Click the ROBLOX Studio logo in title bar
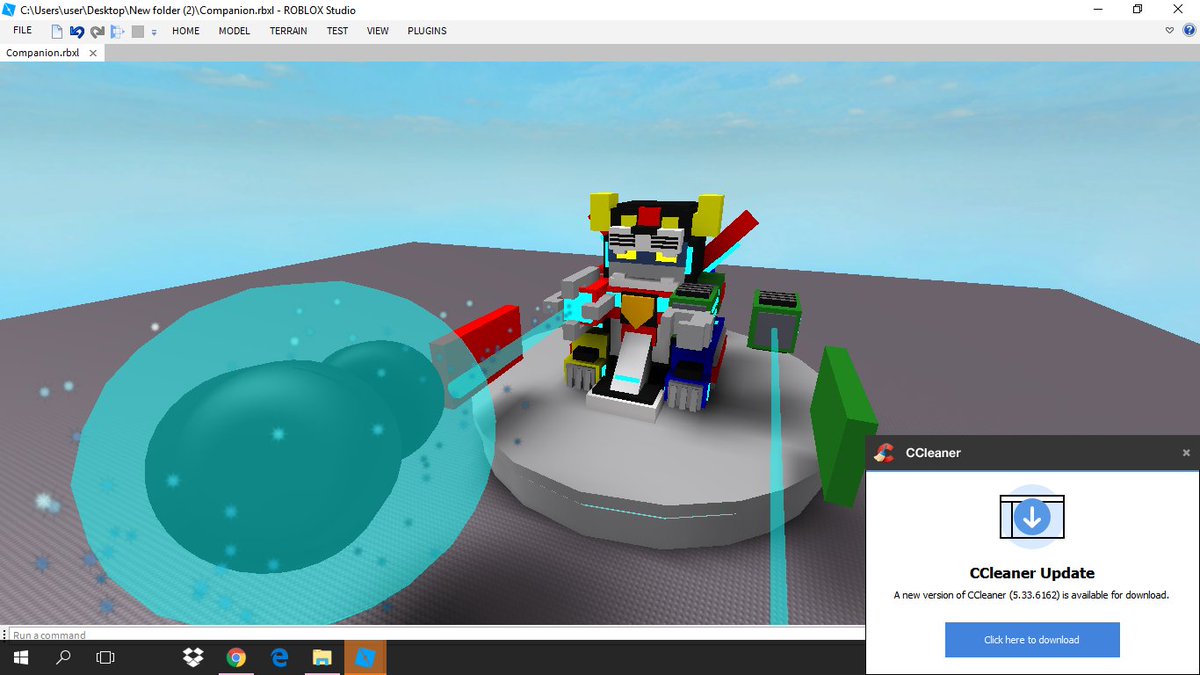This screenshot has width=1200, height=675. point(9,9)
